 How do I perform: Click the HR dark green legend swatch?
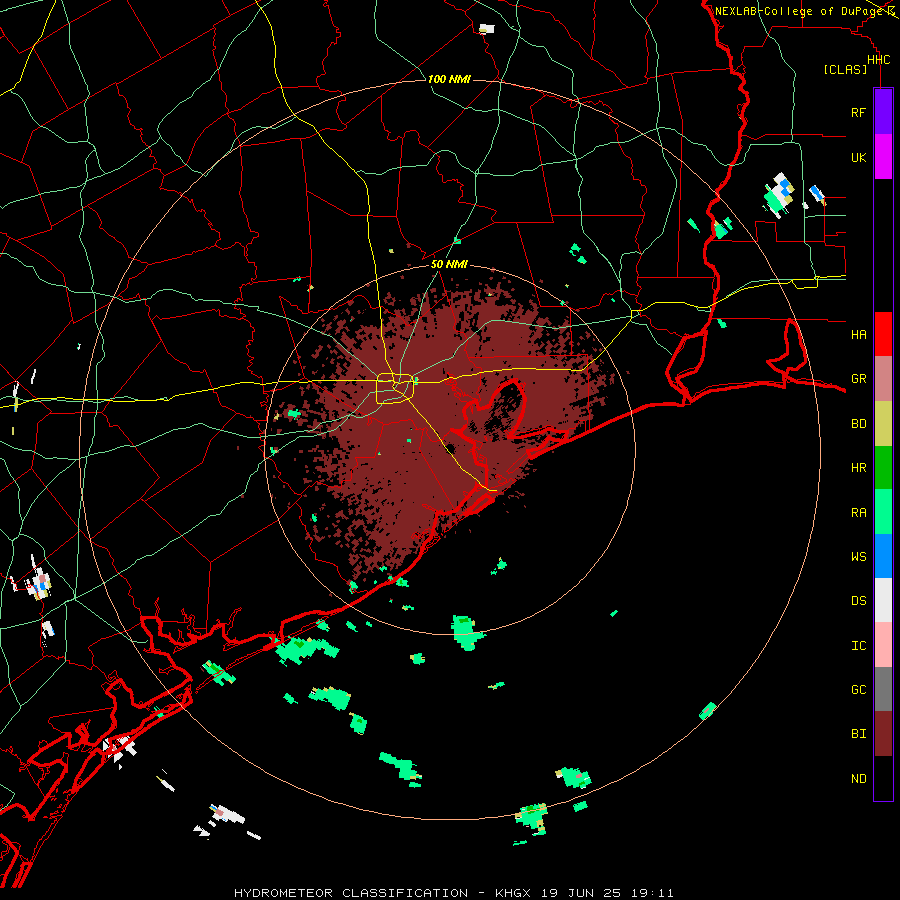[883, 468]
